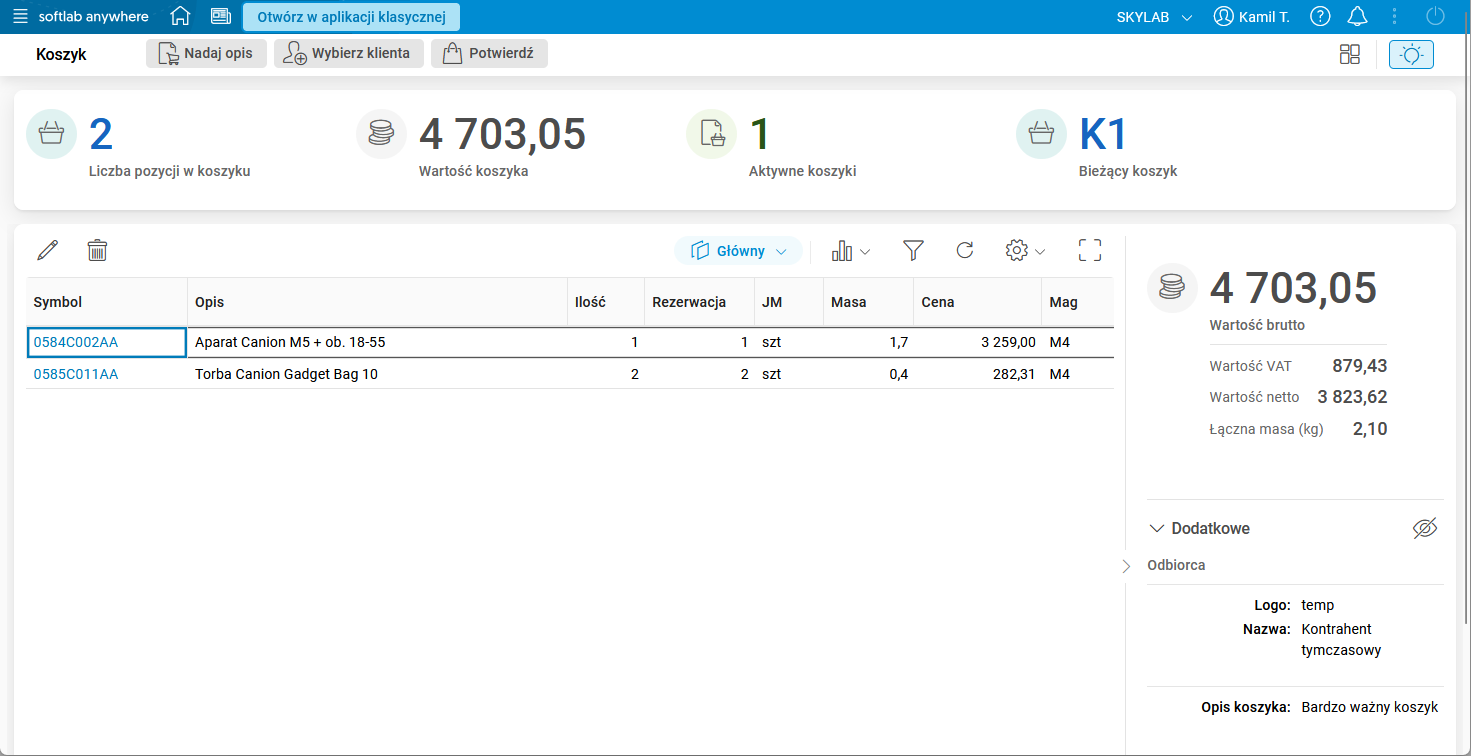The width and height of the screenshot is (1471, 756).
Task: Open the SKYLAB company dropdown
Action: [1155, 17]
